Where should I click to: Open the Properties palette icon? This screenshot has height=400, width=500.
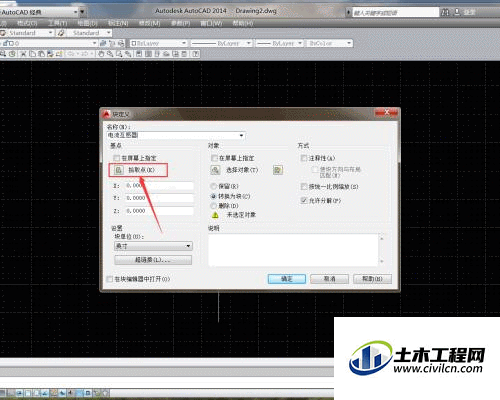click(139, 53)
